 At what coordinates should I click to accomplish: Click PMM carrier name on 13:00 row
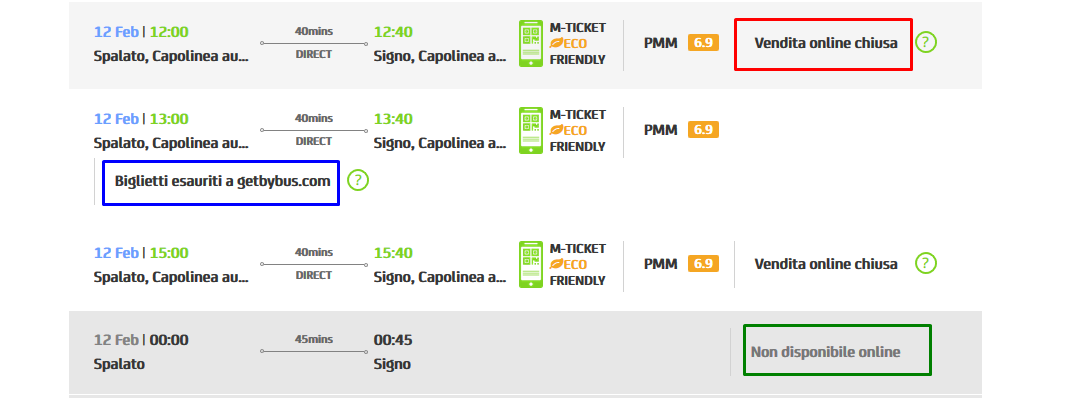pos(660,130)
